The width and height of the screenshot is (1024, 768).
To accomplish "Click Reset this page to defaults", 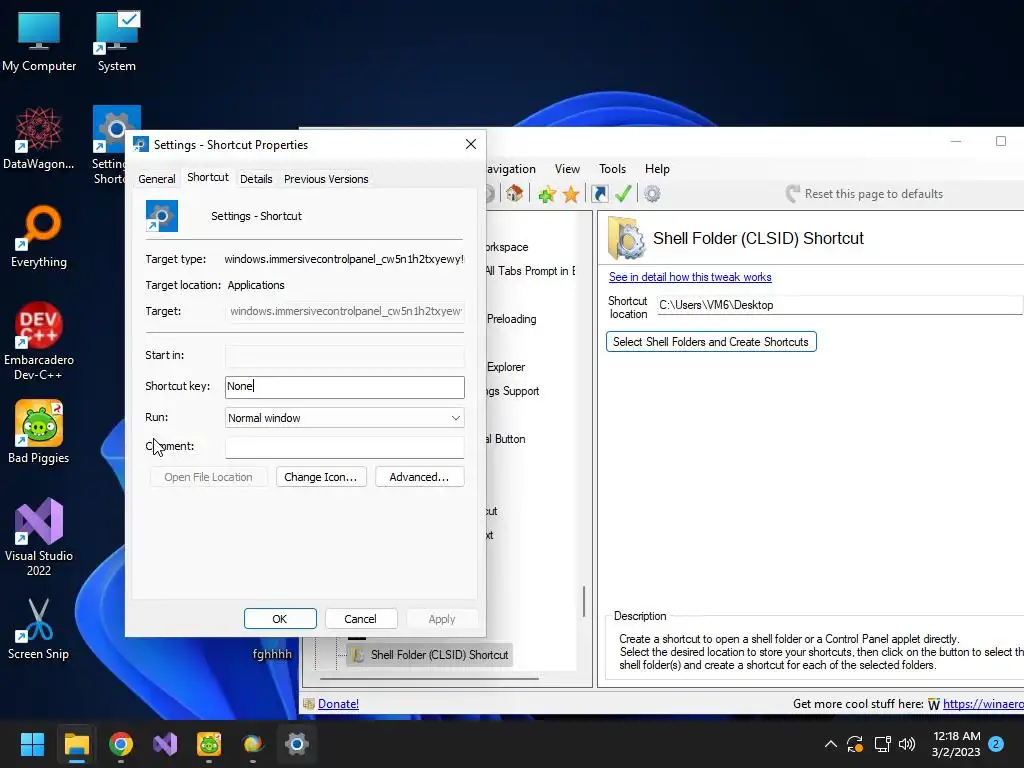I will [864, 194].
